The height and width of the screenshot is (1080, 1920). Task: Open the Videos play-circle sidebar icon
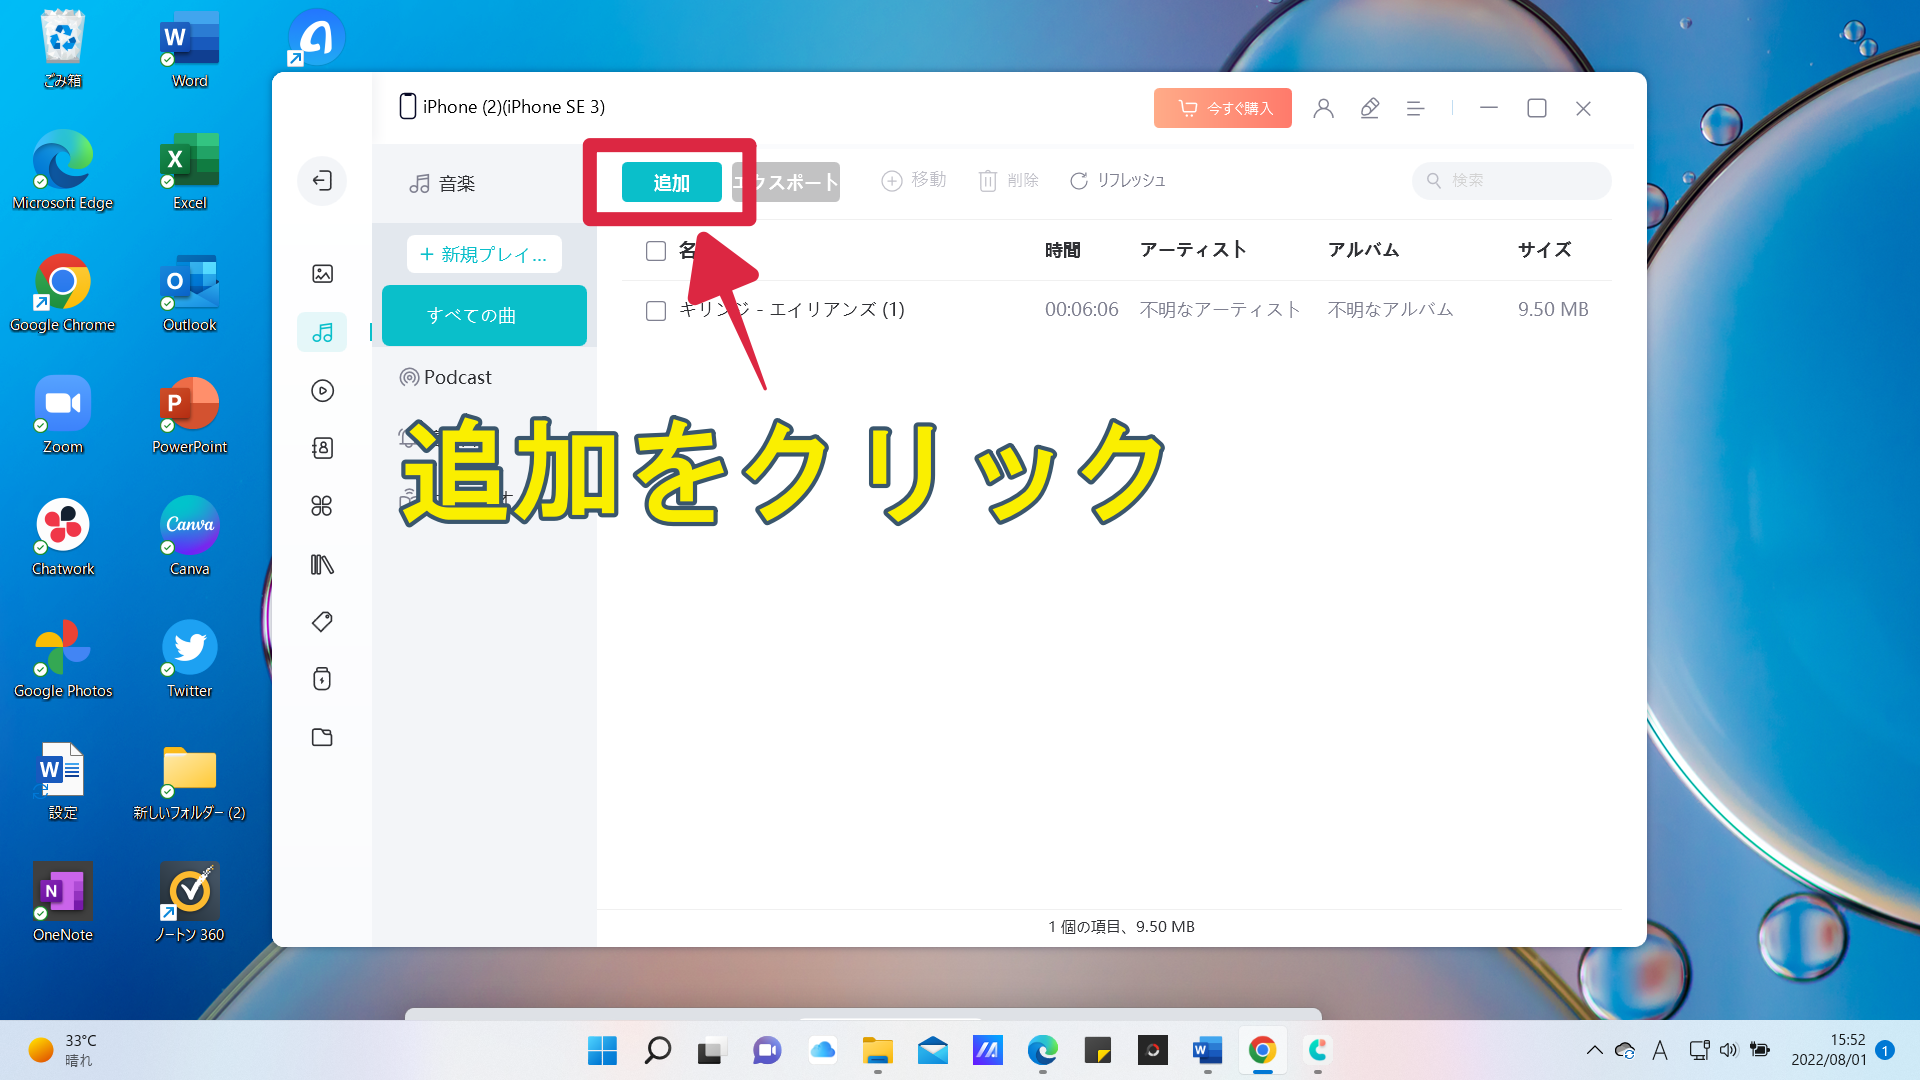coord(322,390)
